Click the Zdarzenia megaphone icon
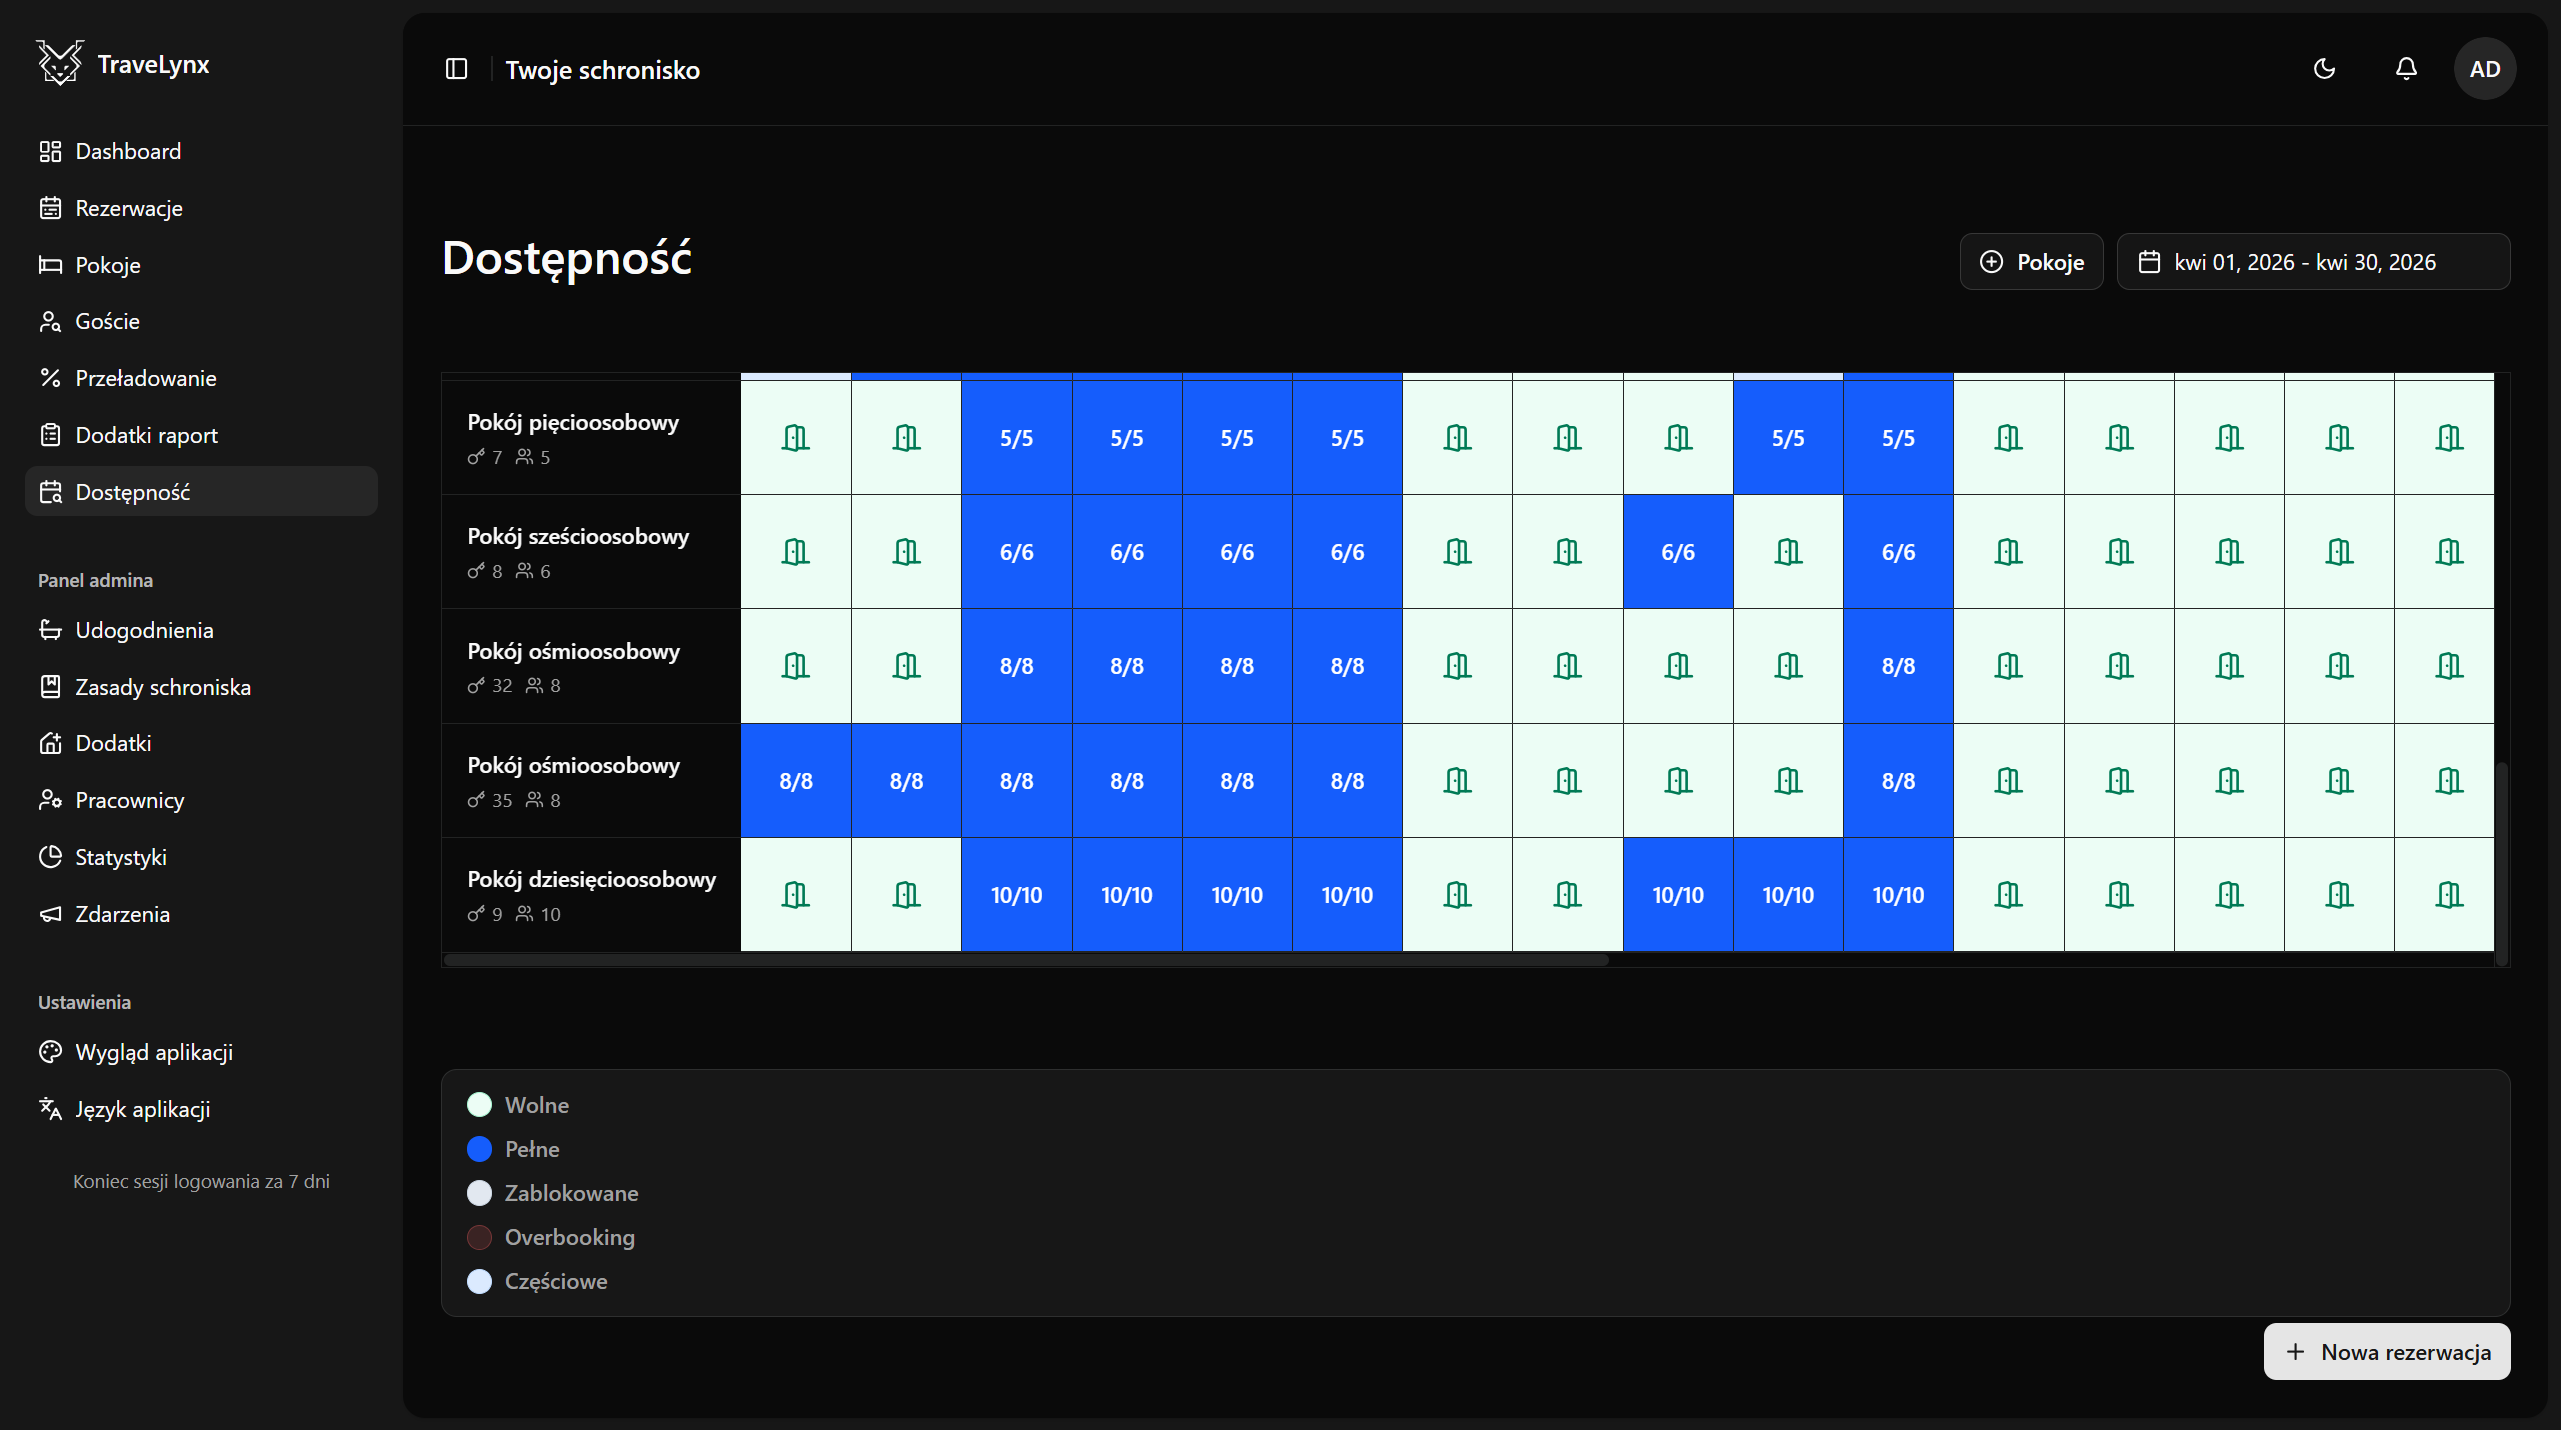Screen dimensions: 2561x1430 coord(50,914)
